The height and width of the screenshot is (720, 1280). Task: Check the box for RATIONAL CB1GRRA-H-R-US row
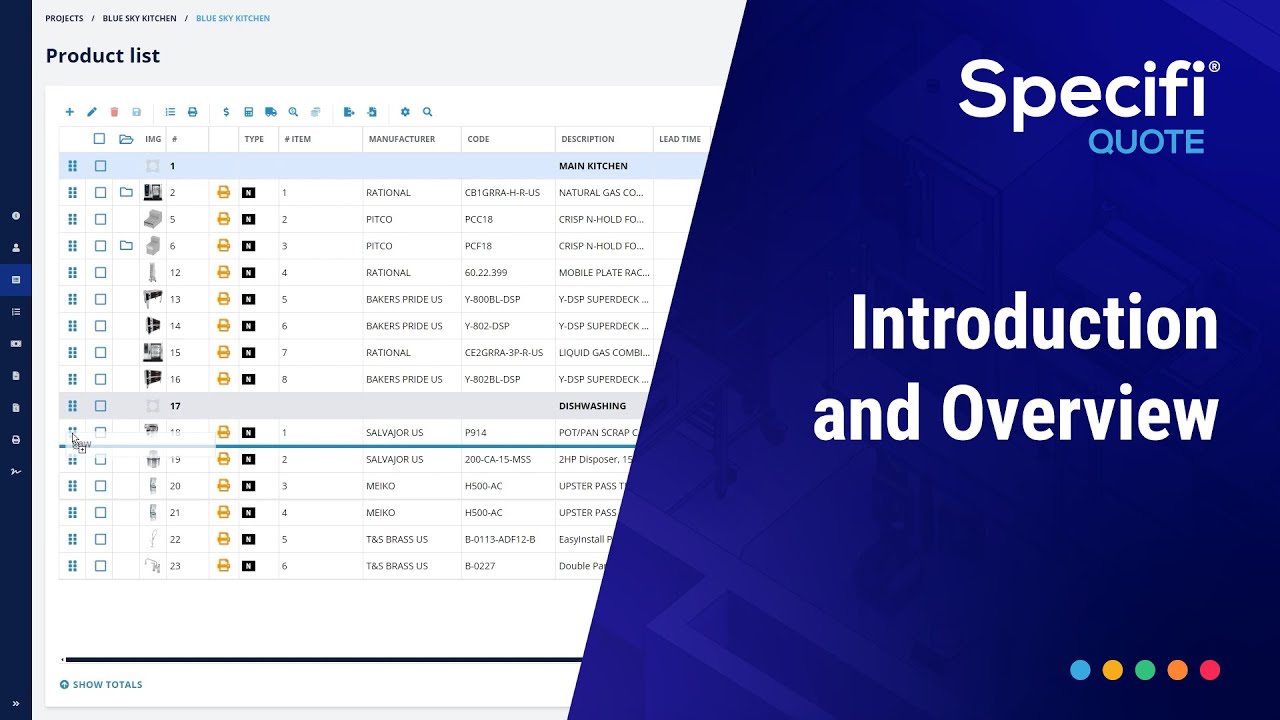tap(100, 192)
